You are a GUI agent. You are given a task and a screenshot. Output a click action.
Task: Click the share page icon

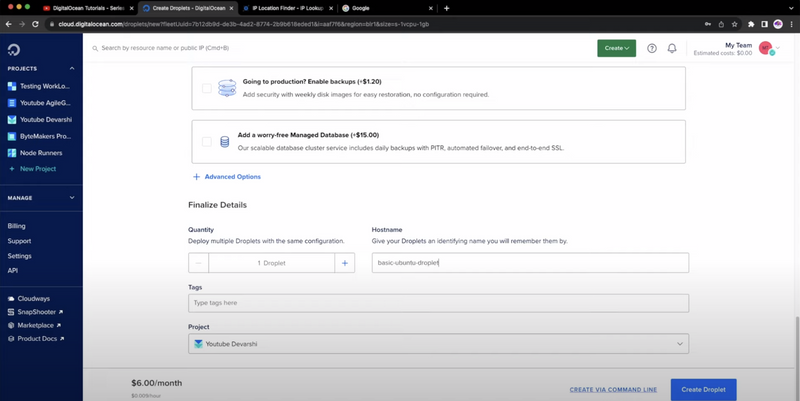pos(721,24)
